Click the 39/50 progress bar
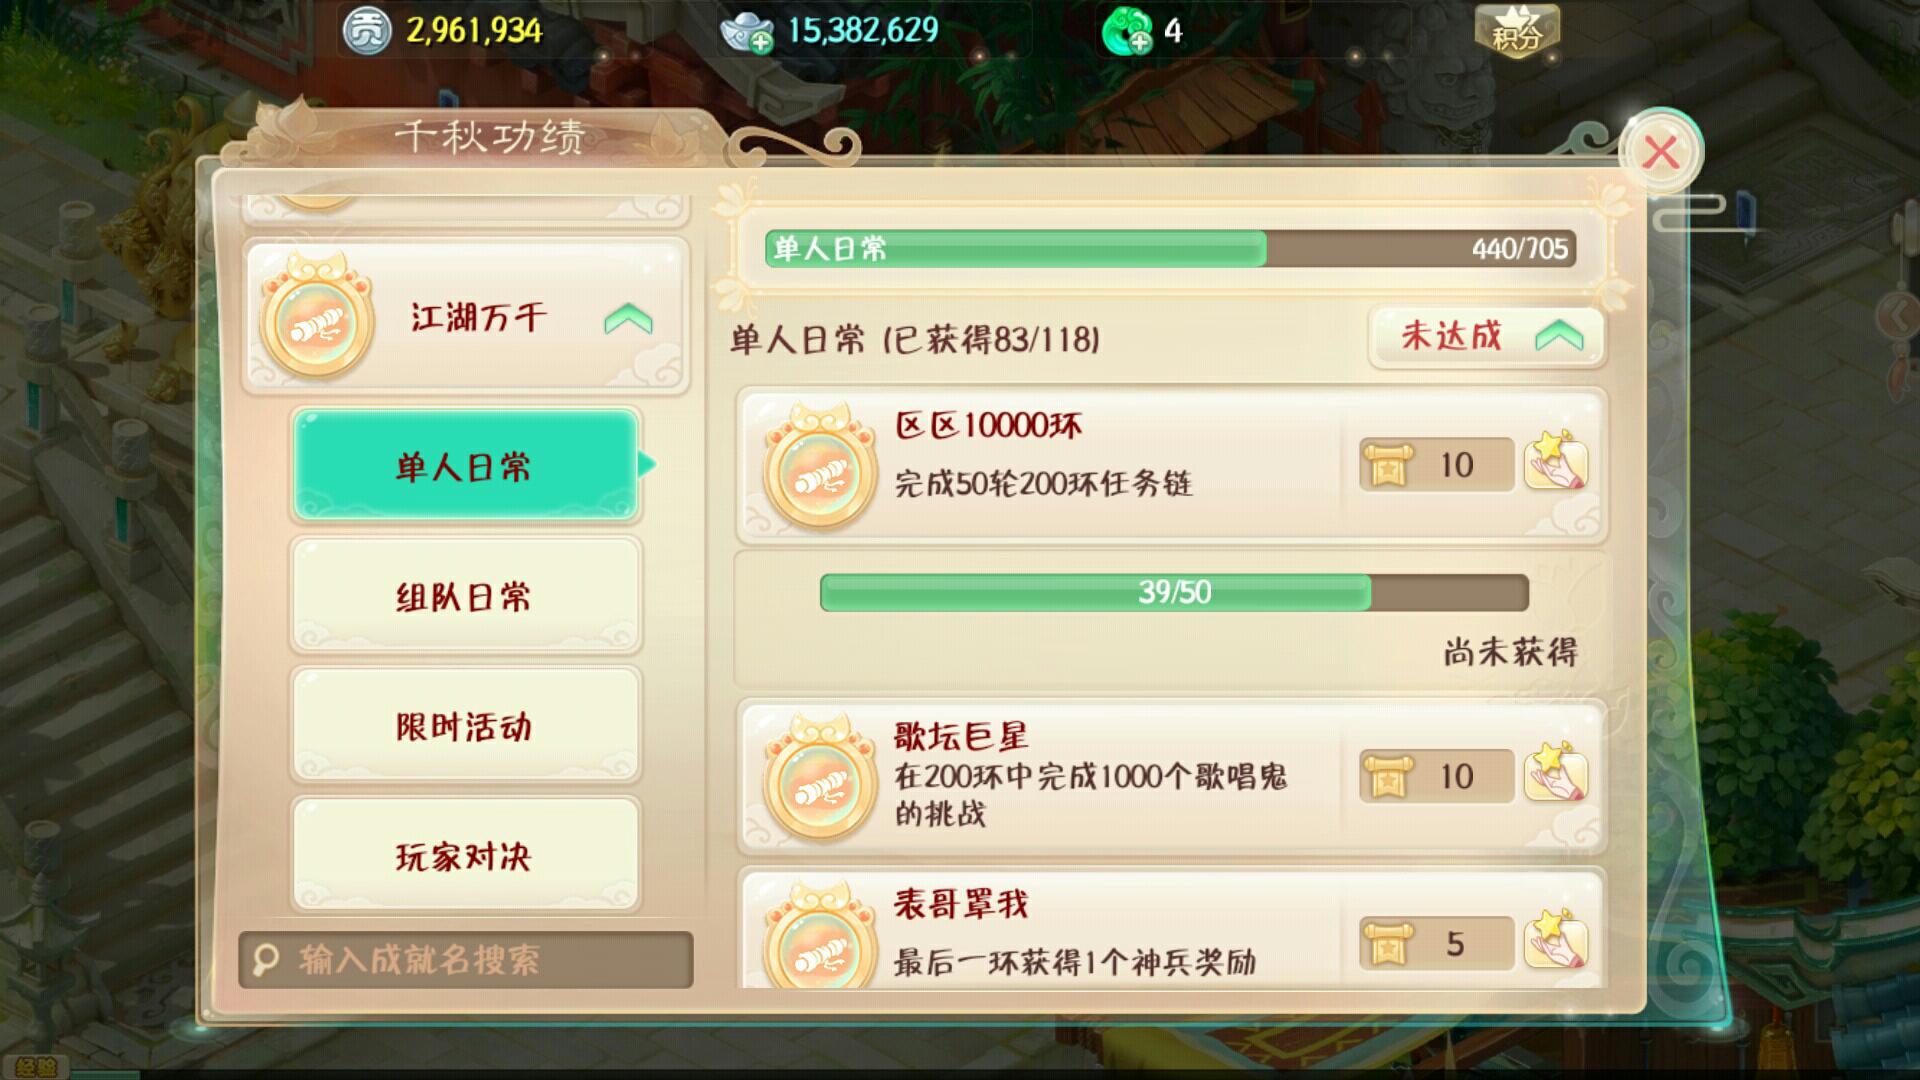The image size is (1920, 1080). coord(1174,592)
